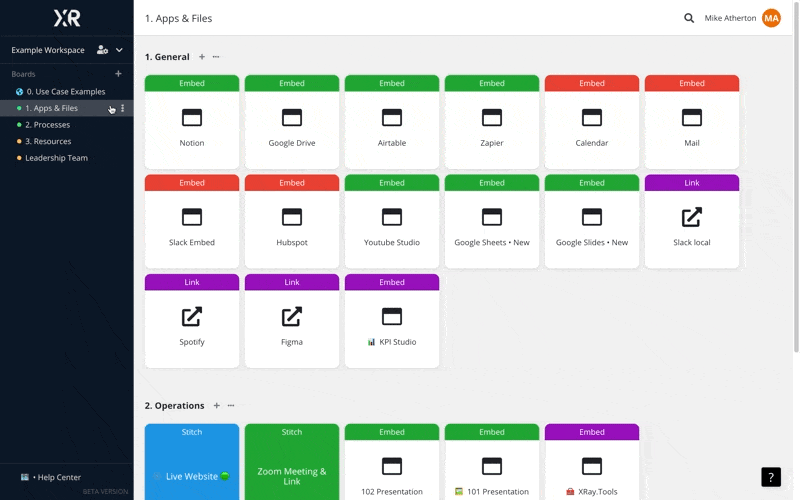Viewport: 800px width, 500px height.
Task: Open the Leadership Team board
Action: click(x=66, y=158)
